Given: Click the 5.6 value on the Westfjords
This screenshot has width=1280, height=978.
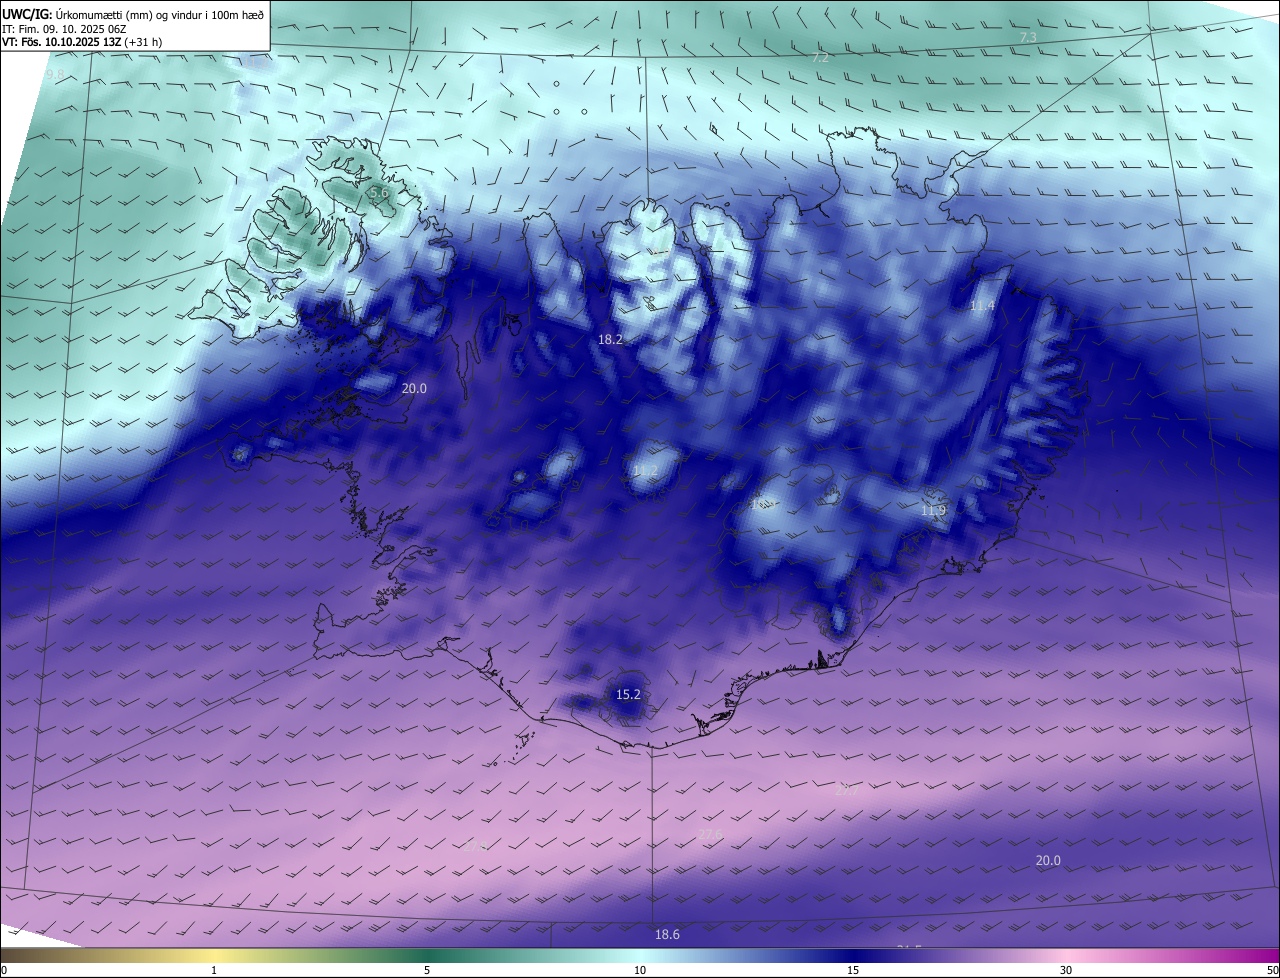Looking at the screenshot, I should [379, 192].
